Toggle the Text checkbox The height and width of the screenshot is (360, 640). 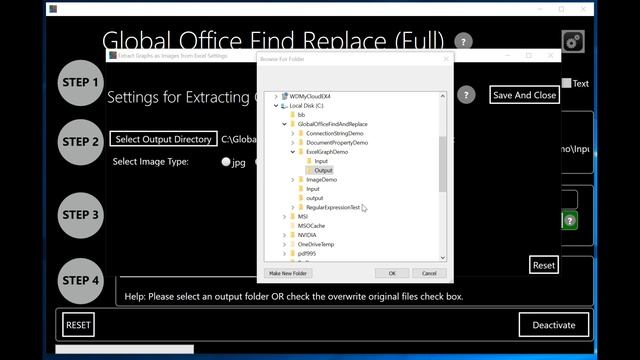click(x=567, y=83)
